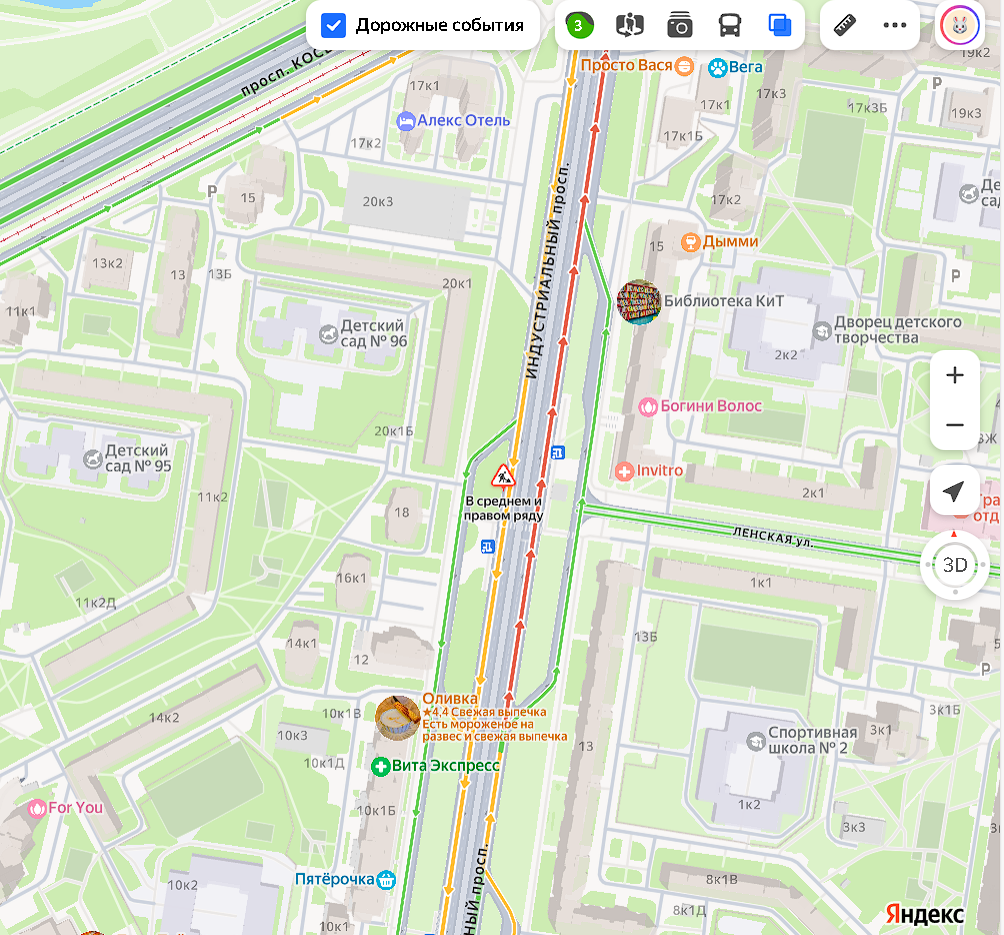
Task: Click the my location arrow
Action: 955,491
